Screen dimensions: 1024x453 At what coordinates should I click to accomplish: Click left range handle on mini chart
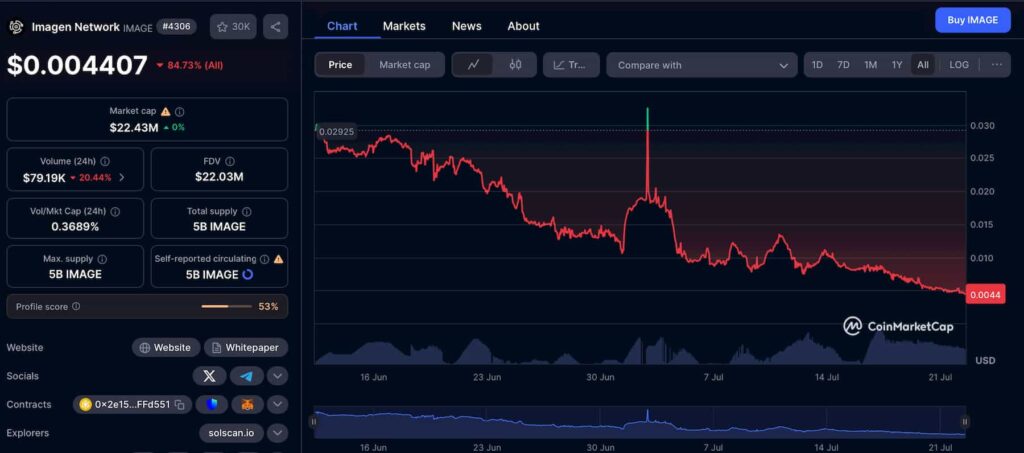coord(315,422)
